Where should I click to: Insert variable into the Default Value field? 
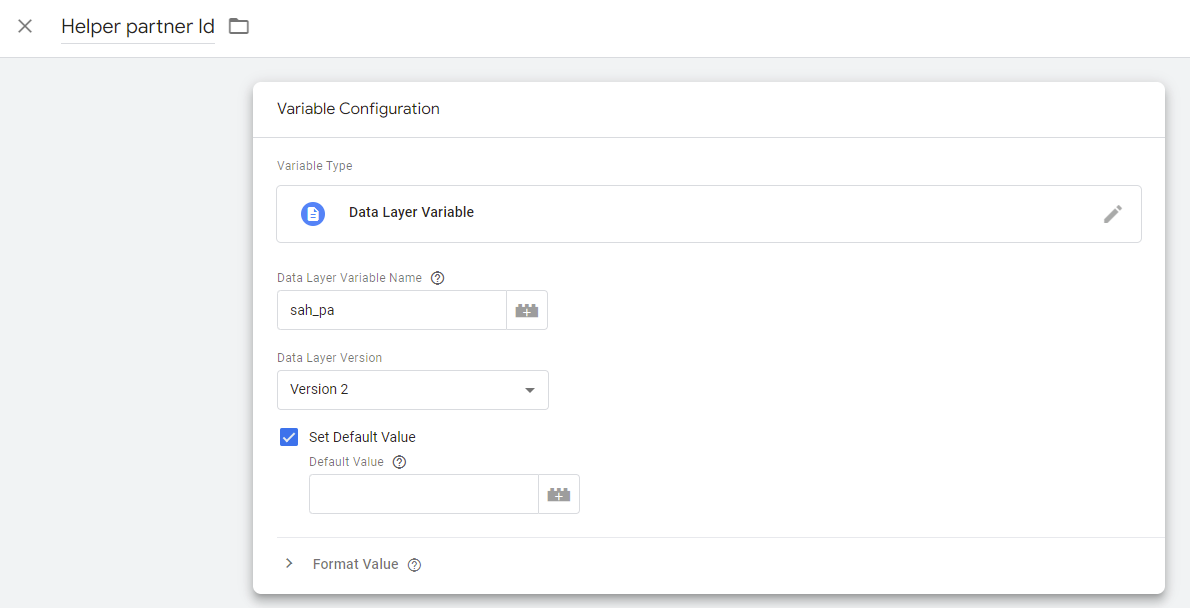559,494
